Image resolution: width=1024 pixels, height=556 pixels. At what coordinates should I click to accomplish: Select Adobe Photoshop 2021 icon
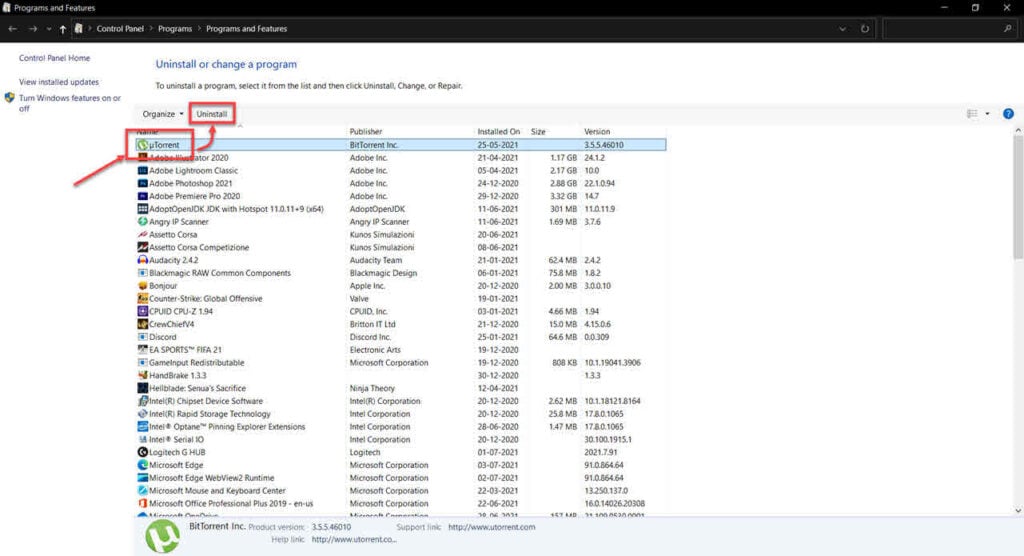click(x=142, y=184)
